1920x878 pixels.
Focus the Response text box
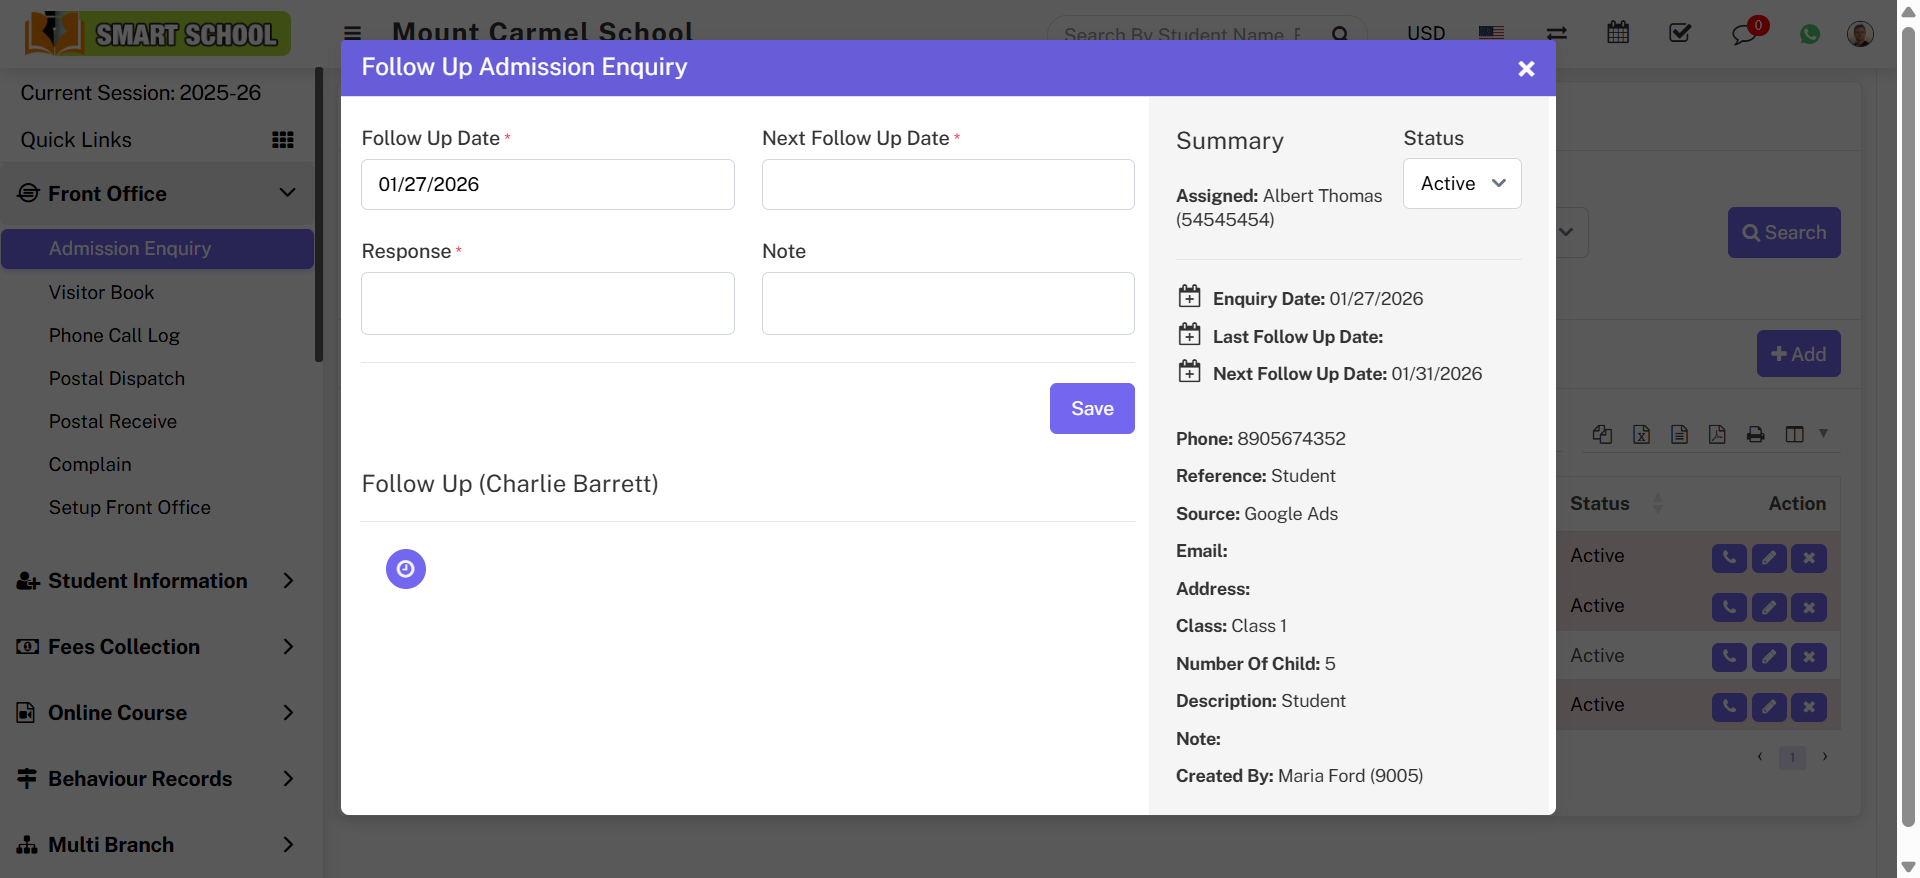click(x=547, y=304)
